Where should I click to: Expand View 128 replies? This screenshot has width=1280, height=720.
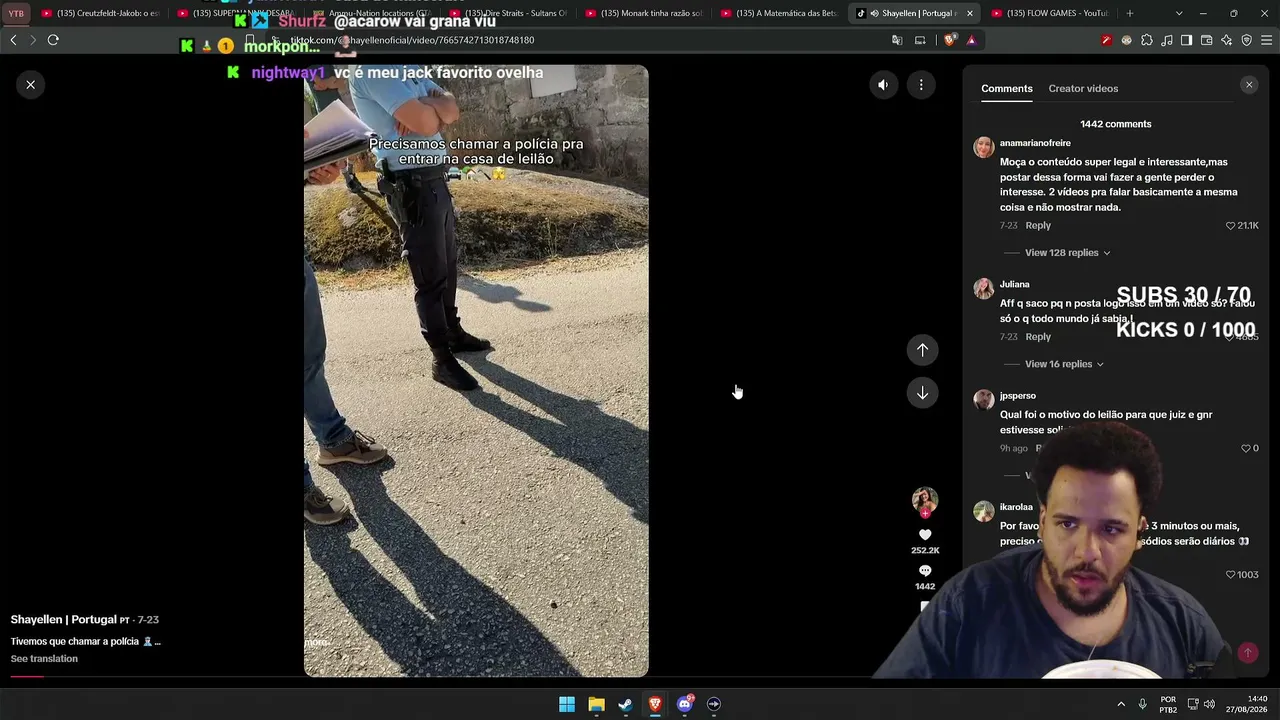click(x=1067, y=253)
